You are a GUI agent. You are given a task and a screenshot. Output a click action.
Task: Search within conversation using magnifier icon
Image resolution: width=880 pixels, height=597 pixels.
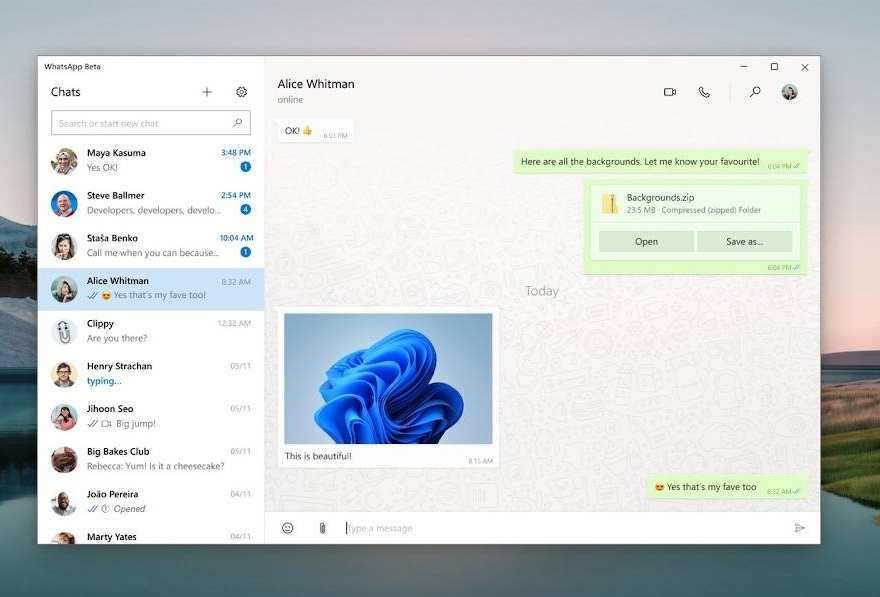coord(755,91)
